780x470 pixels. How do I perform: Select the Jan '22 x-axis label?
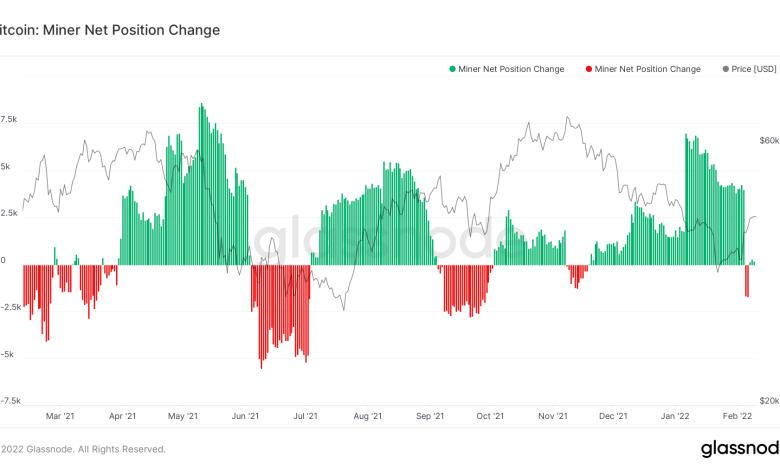676,415
